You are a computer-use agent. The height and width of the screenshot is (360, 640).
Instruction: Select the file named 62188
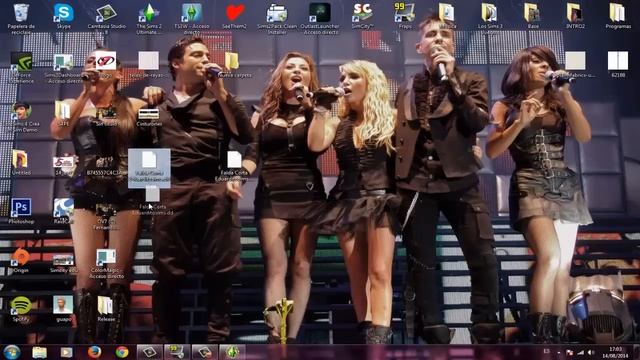tap(618, 64)
